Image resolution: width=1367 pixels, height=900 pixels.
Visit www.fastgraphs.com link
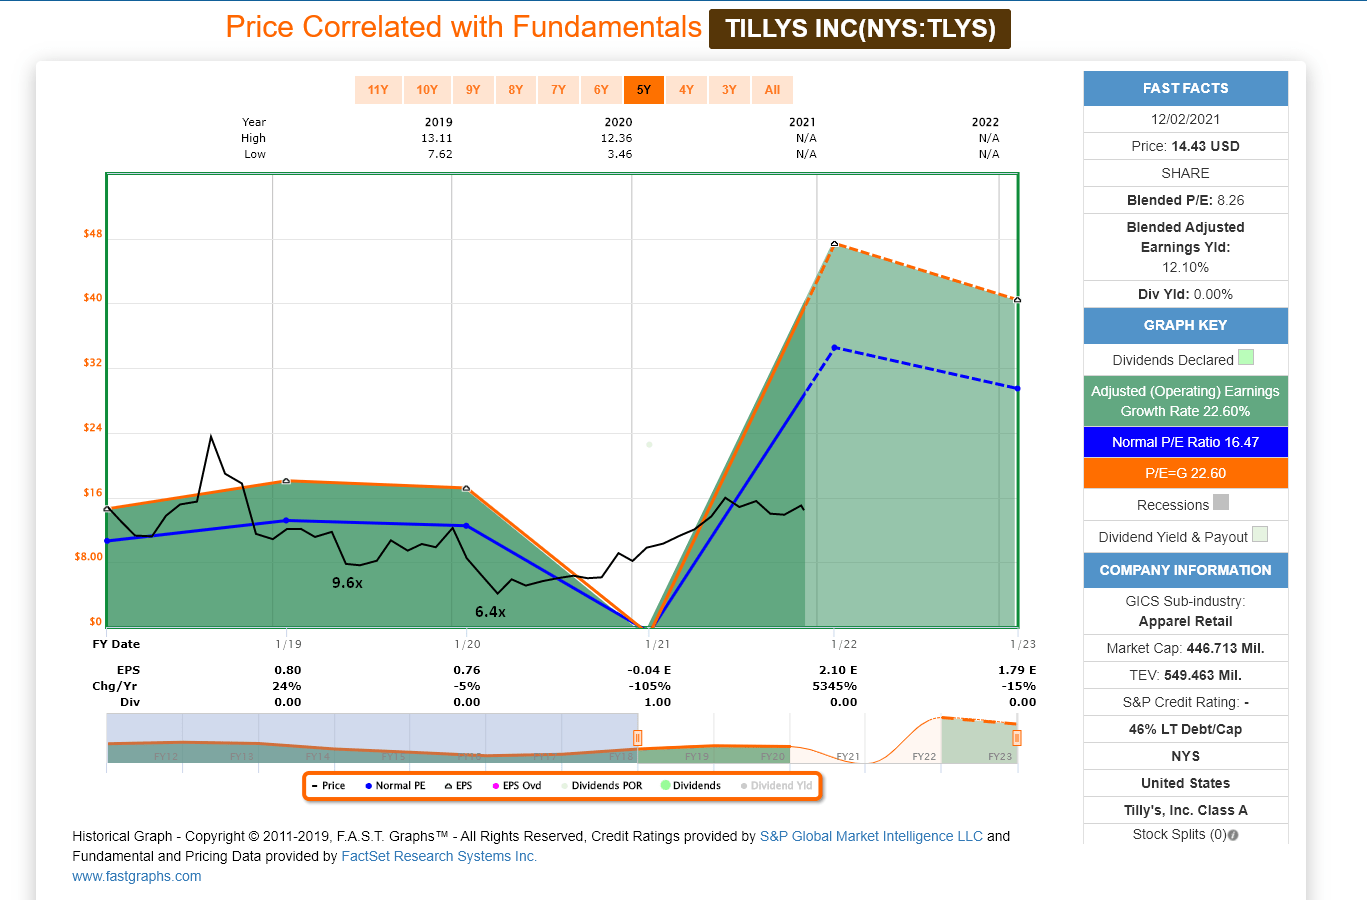tap(137, 876)
